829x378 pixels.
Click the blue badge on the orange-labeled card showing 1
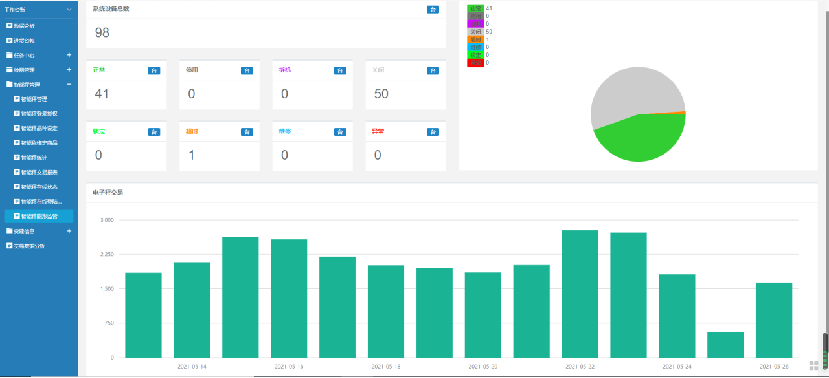(x=247, y=132)
